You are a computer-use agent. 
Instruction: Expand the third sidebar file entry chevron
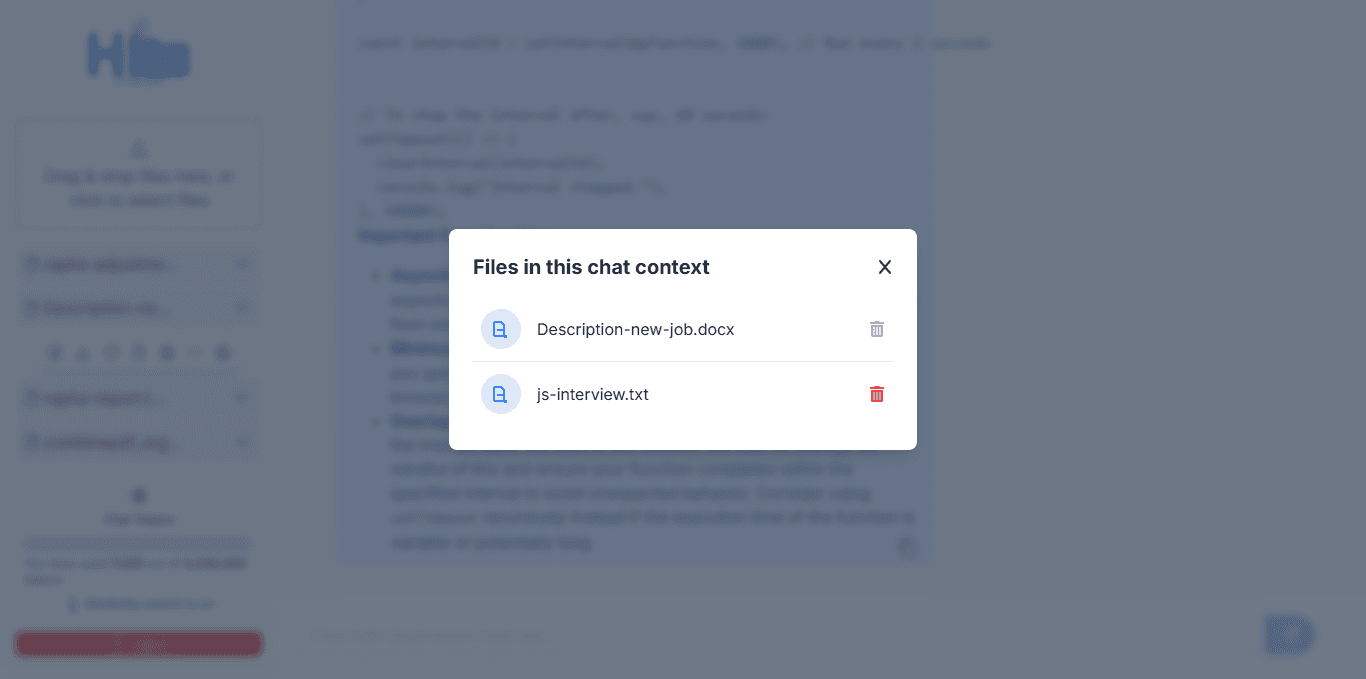point(241,398)
